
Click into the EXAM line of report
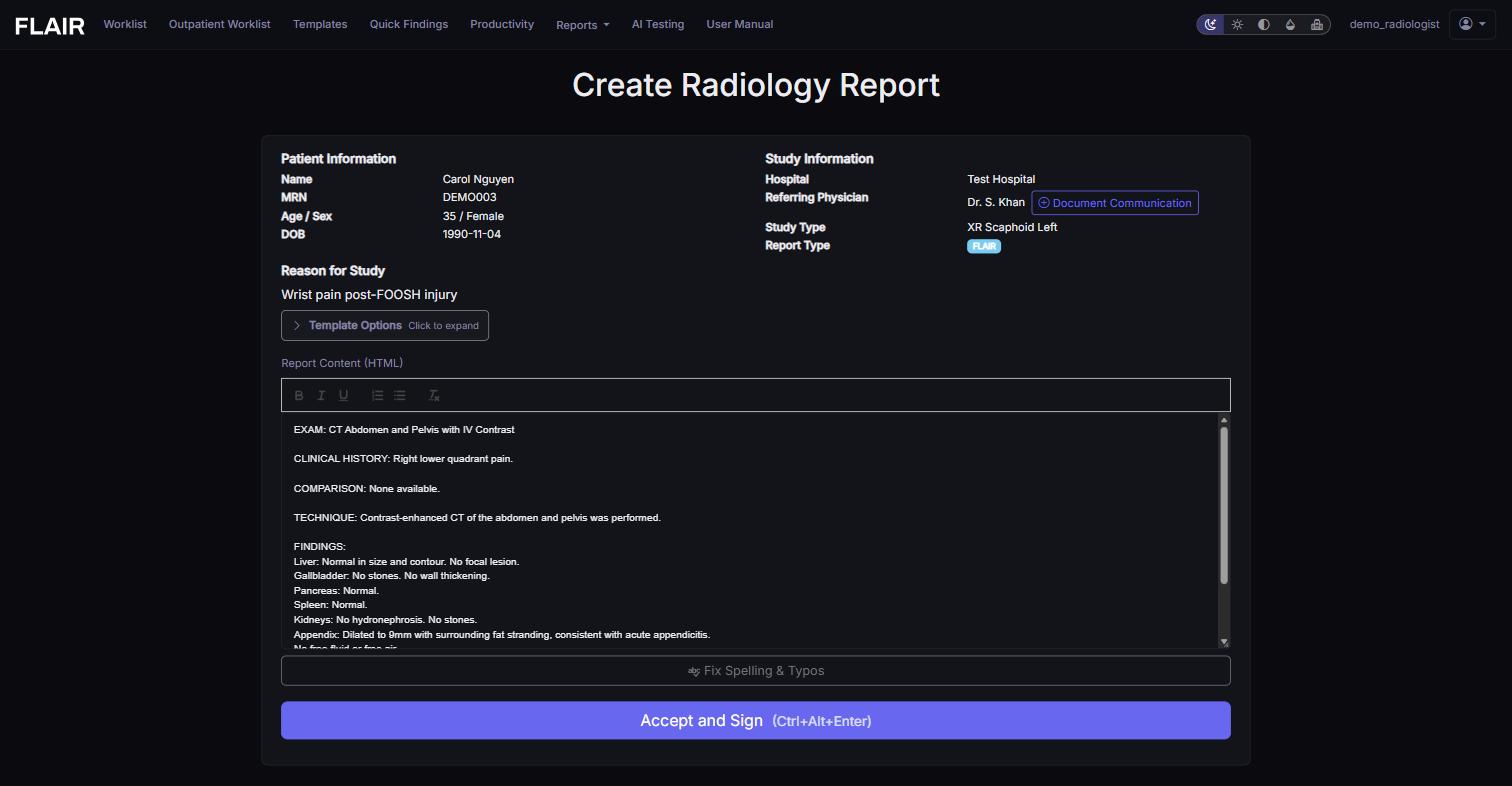click(404, 430)
